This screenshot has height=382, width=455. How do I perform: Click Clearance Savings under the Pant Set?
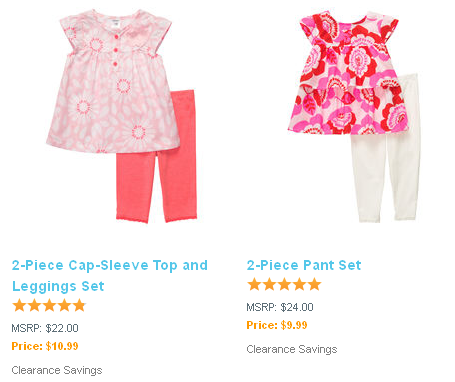click(x=292, y=349)
